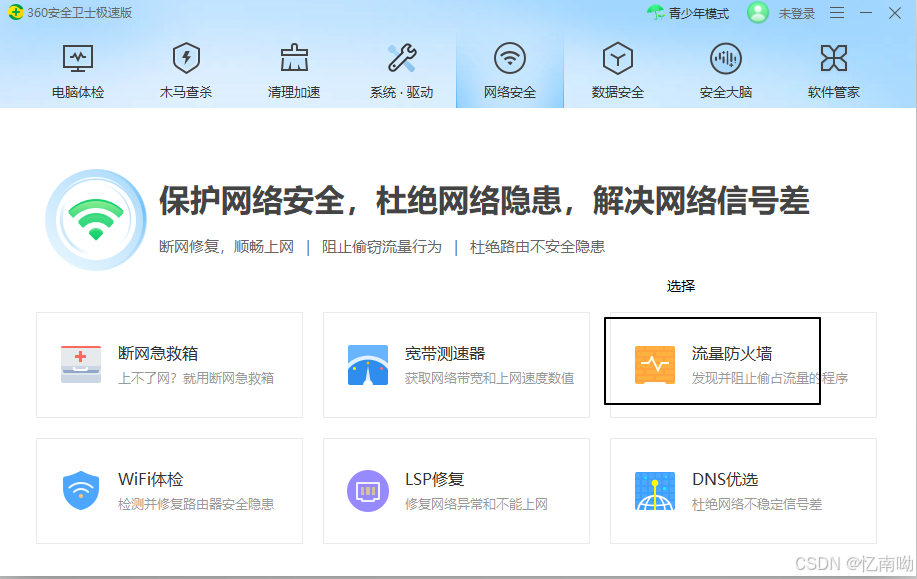Click the 宽带测速器 speedometer icon

[368, 365]
